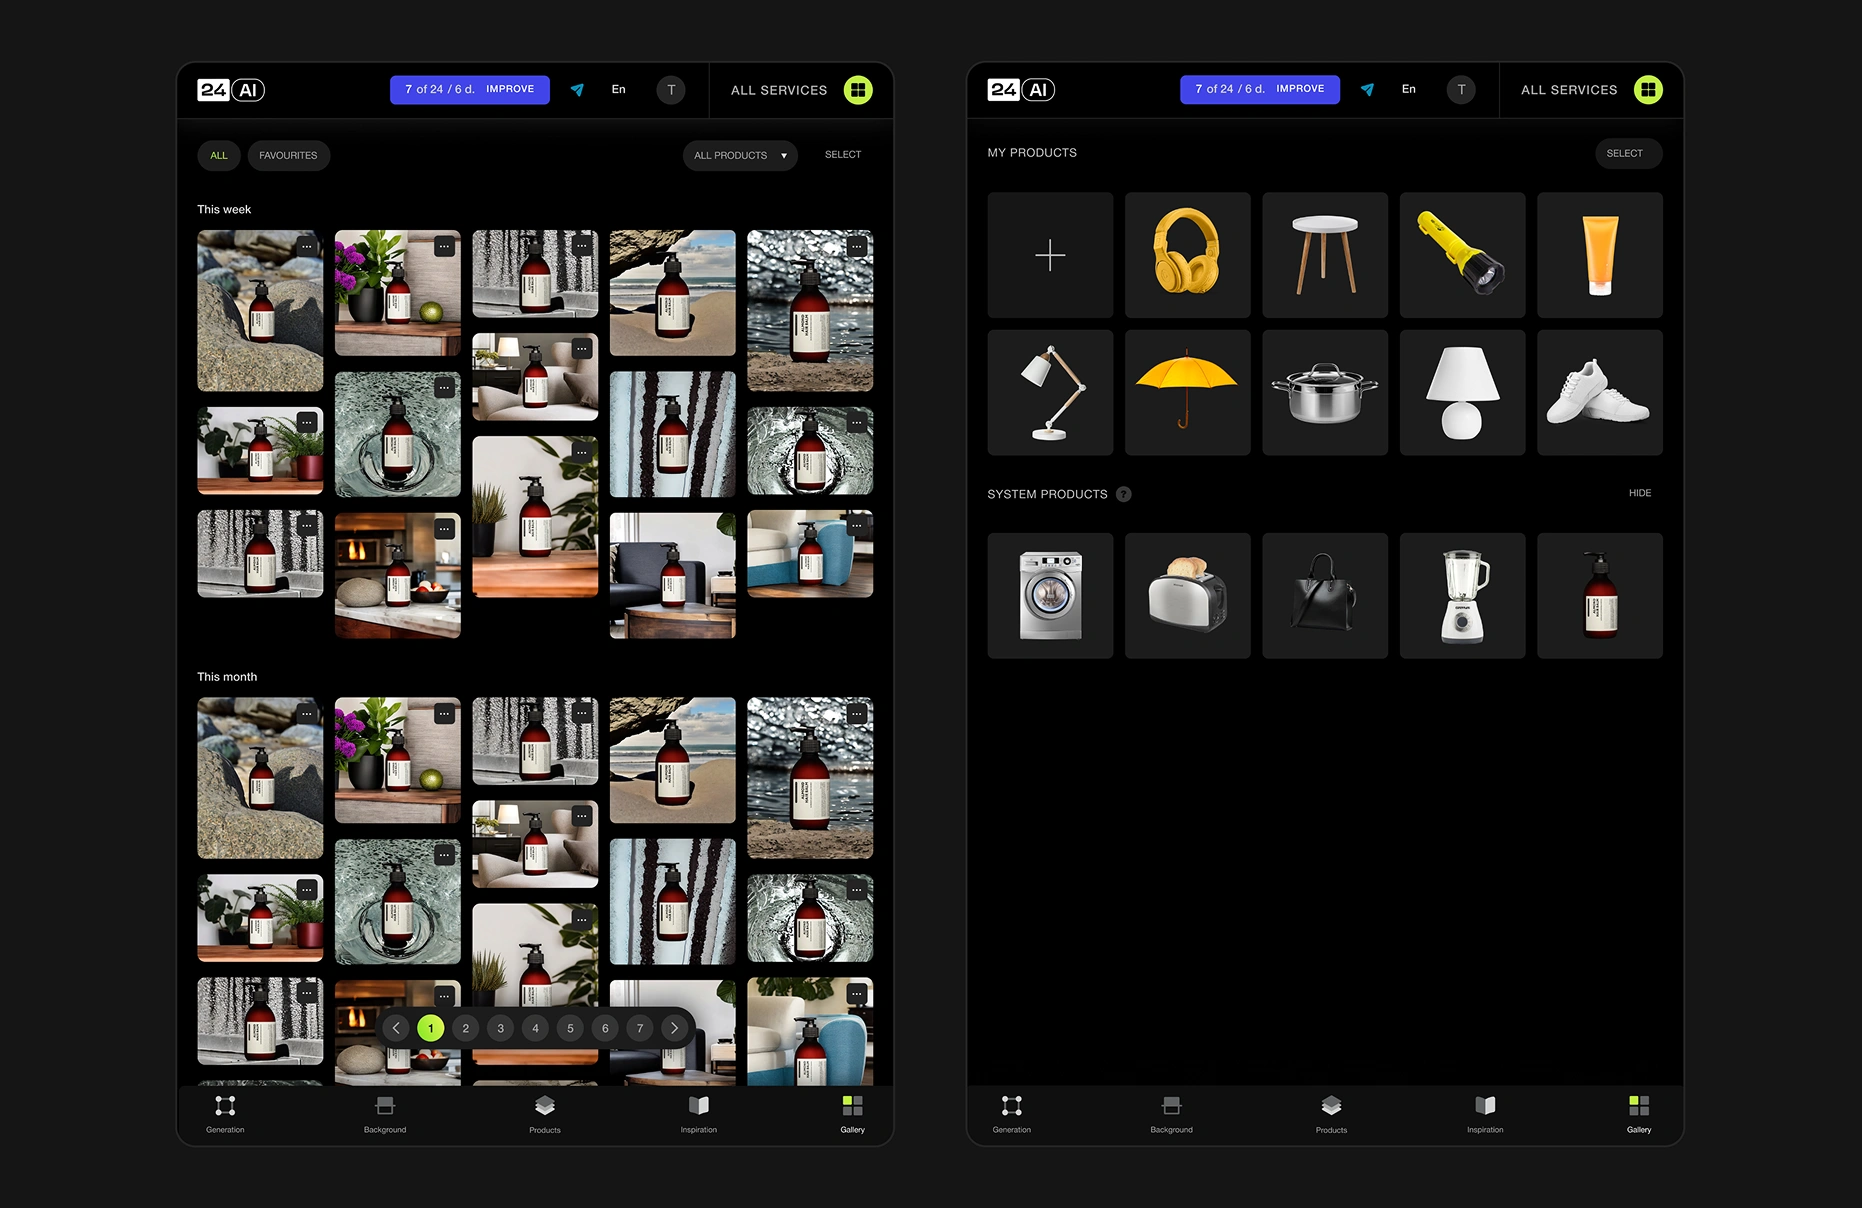Go to next page with right arrow
The height and width of the screenshot is (1208, 1862).
point(675,1028)
